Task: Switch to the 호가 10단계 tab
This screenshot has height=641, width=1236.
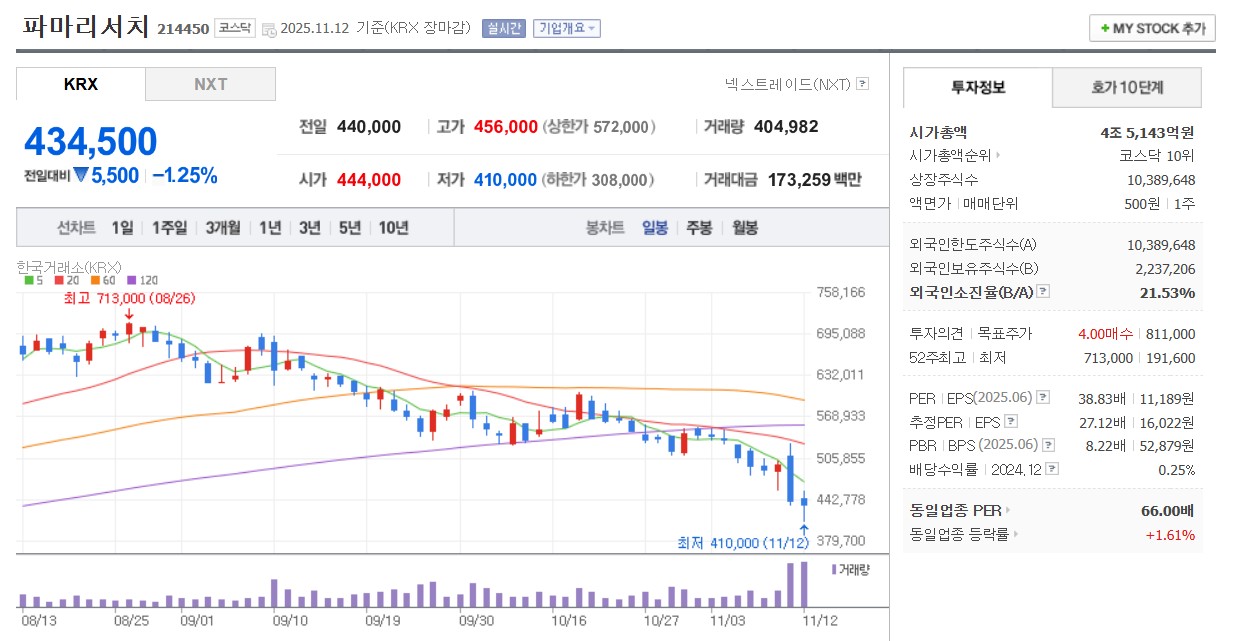Action: point(1127,88)
